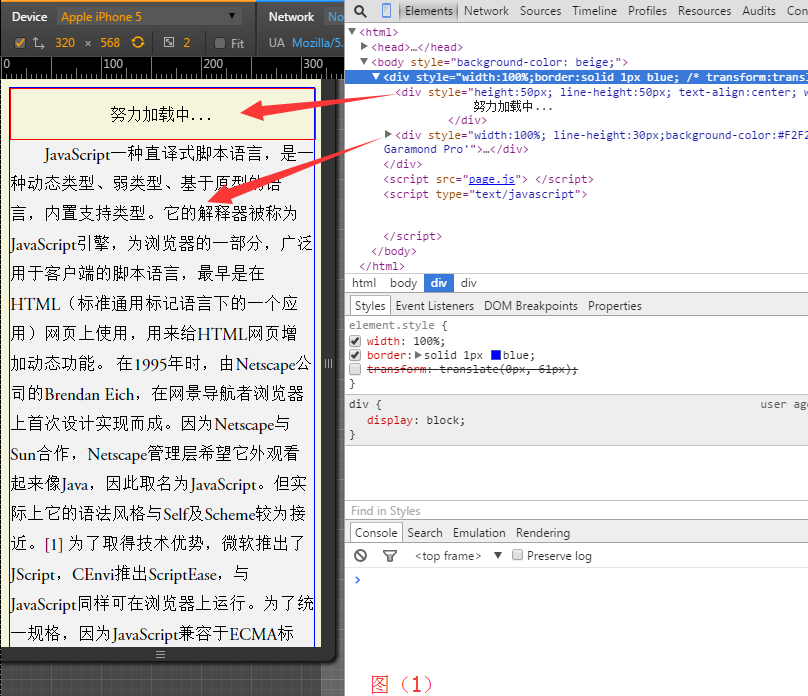Toggle the device mode phone icon
808x696 pixels.
pos(386,10)
